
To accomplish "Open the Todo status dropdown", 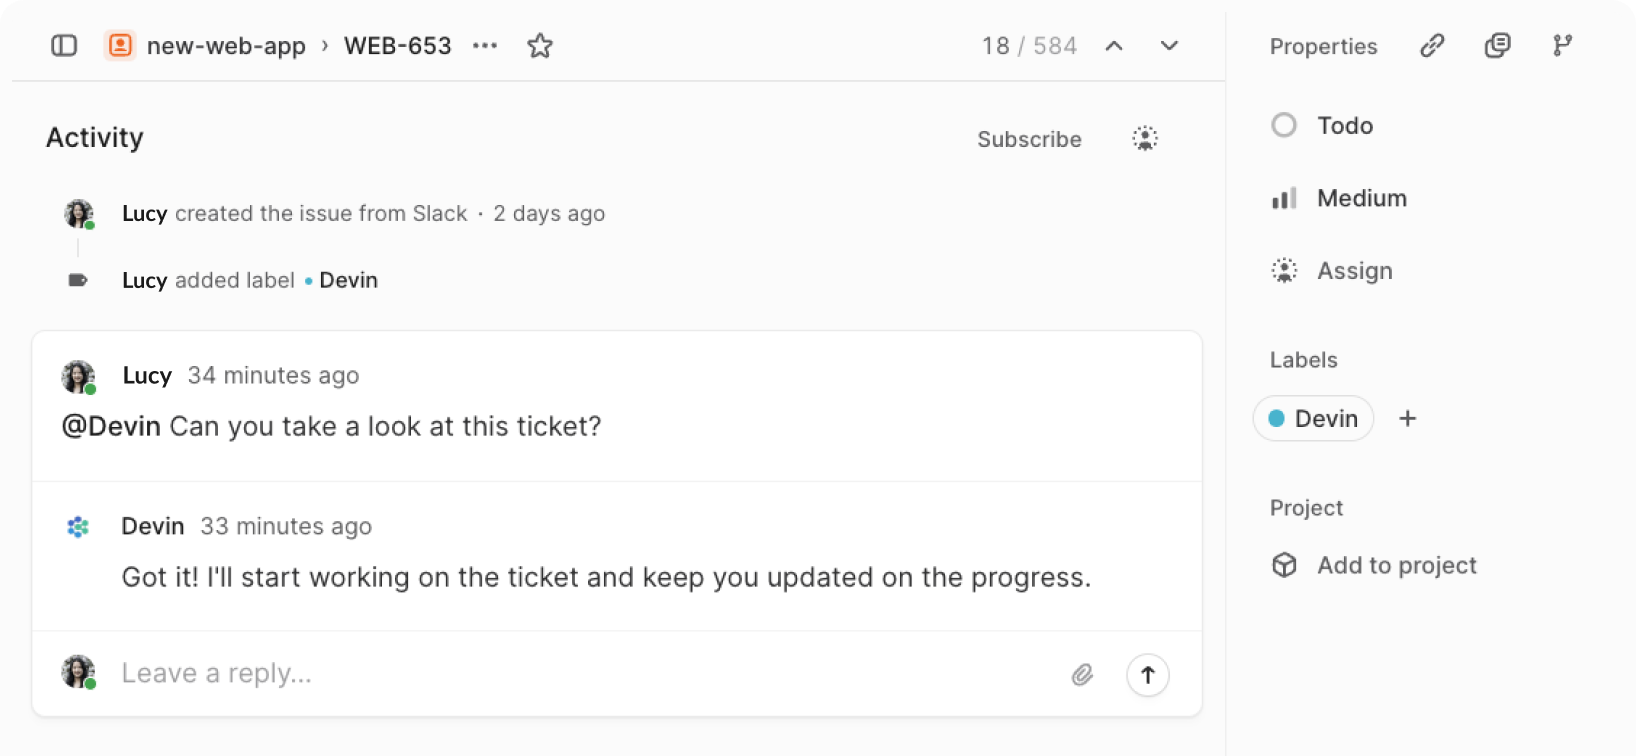I will point(1323,125).
